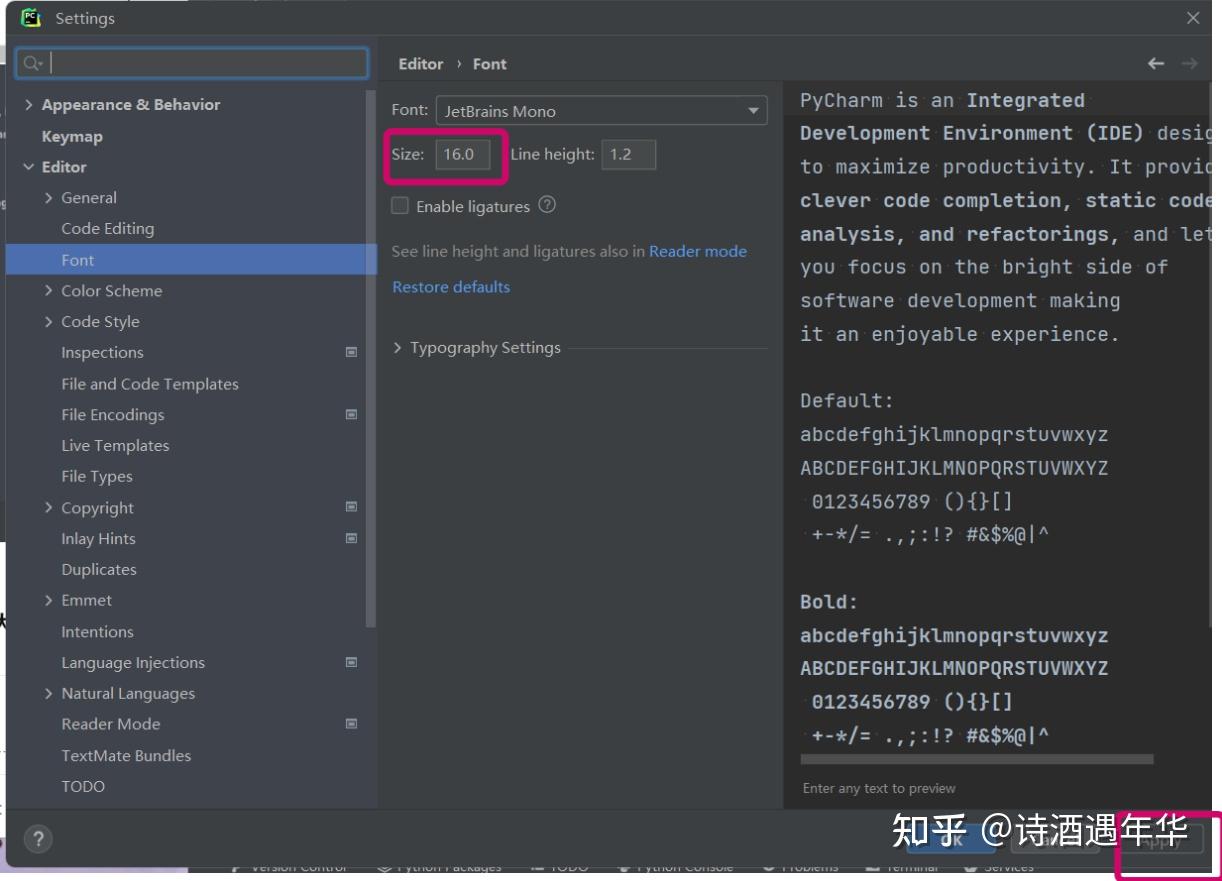The height and width of the screenshot is (881, 1222).
Task: Select Code Editing settings page
Action: 107,228
